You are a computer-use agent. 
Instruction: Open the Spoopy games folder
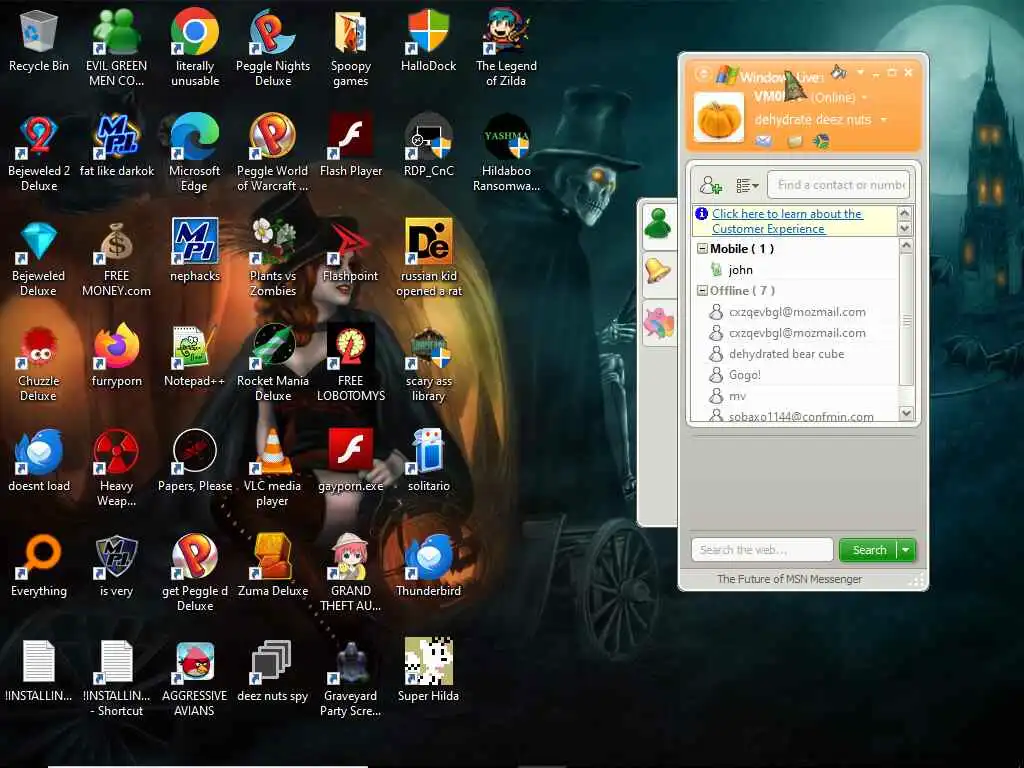(351, 48)
